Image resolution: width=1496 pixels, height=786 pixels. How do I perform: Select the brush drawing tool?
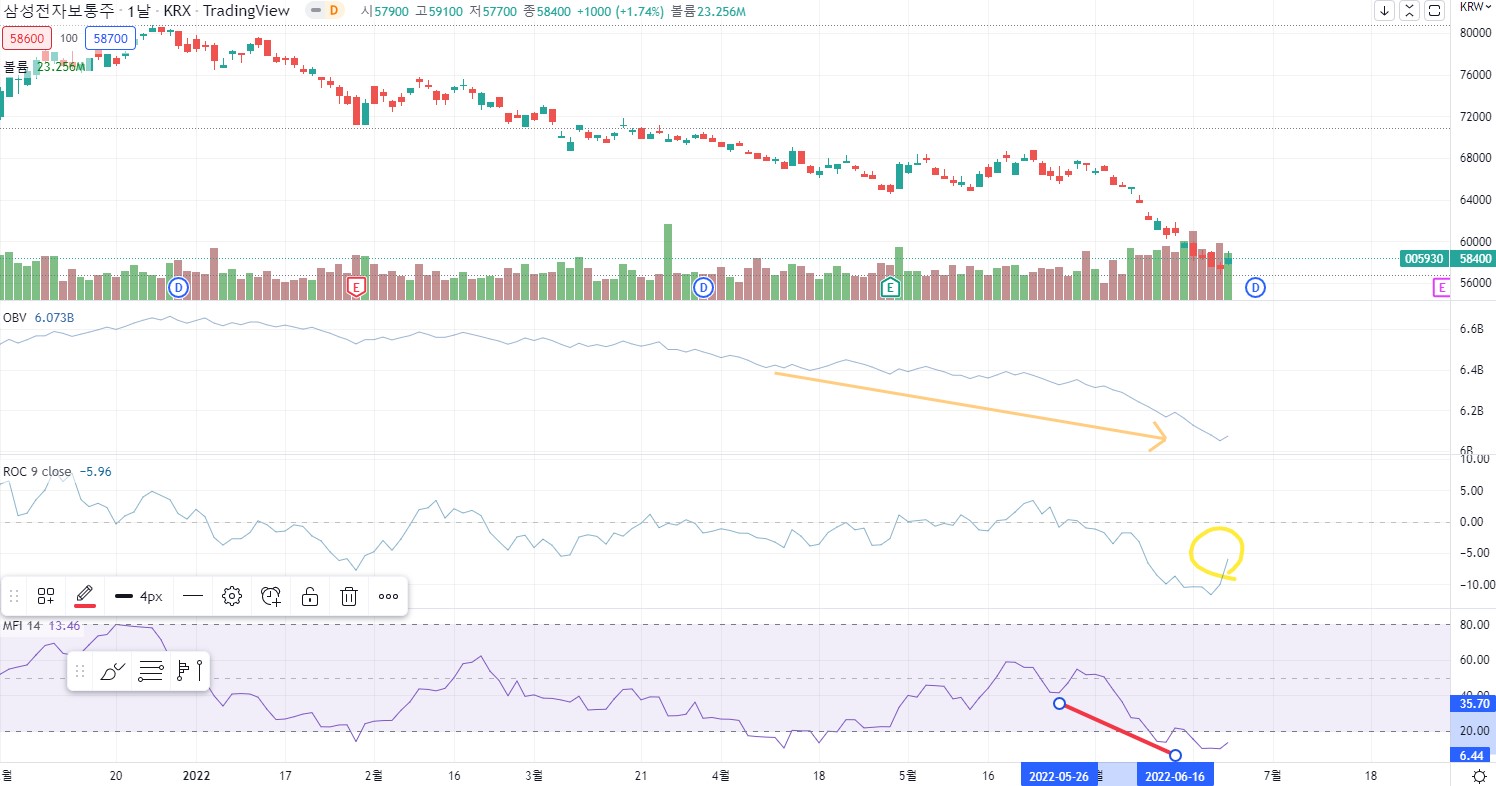click(x=113, y=671)
